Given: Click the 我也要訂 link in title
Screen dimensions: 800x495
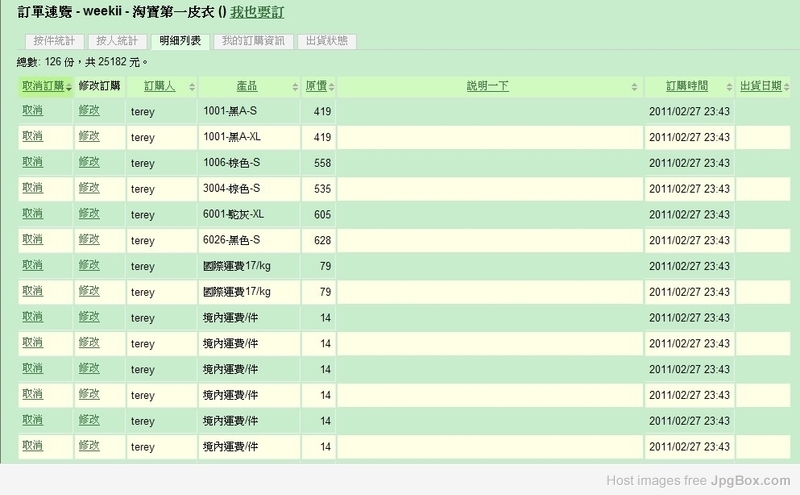Looking at the screenshot, I should tap(256, 13).
